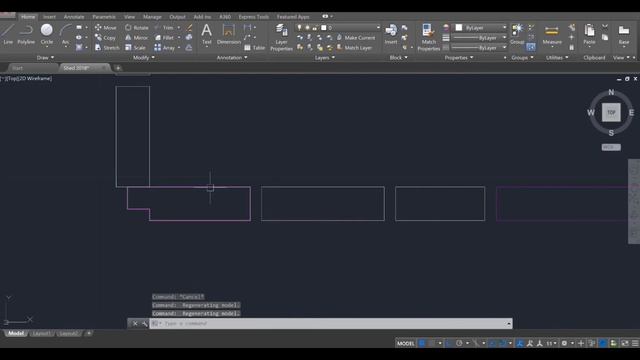Switch to the Layout1 tab
The height and width of the screenshot is (360, 640).
(x=42, y=333)
